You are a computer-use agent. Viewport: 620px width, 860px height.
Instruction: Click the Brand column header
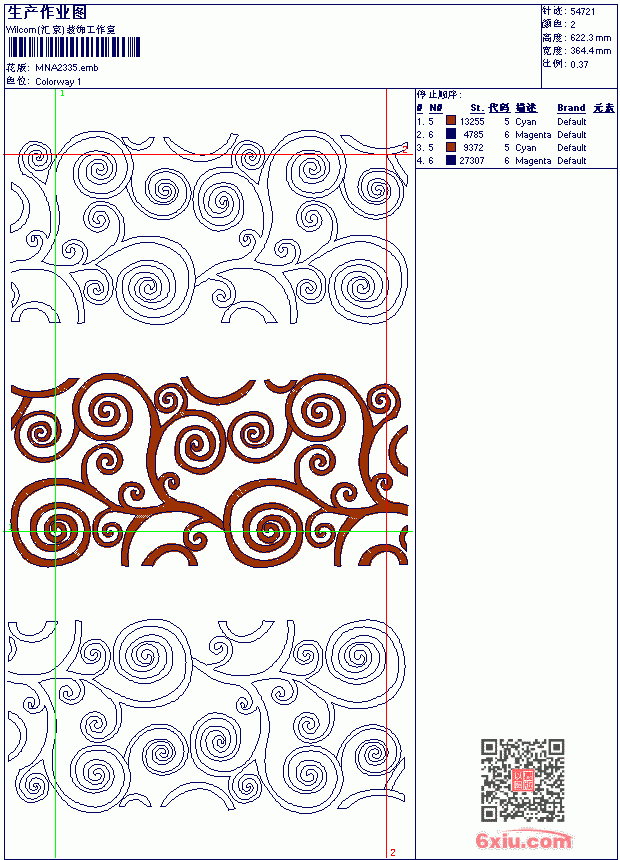click(x=571, y=108)
